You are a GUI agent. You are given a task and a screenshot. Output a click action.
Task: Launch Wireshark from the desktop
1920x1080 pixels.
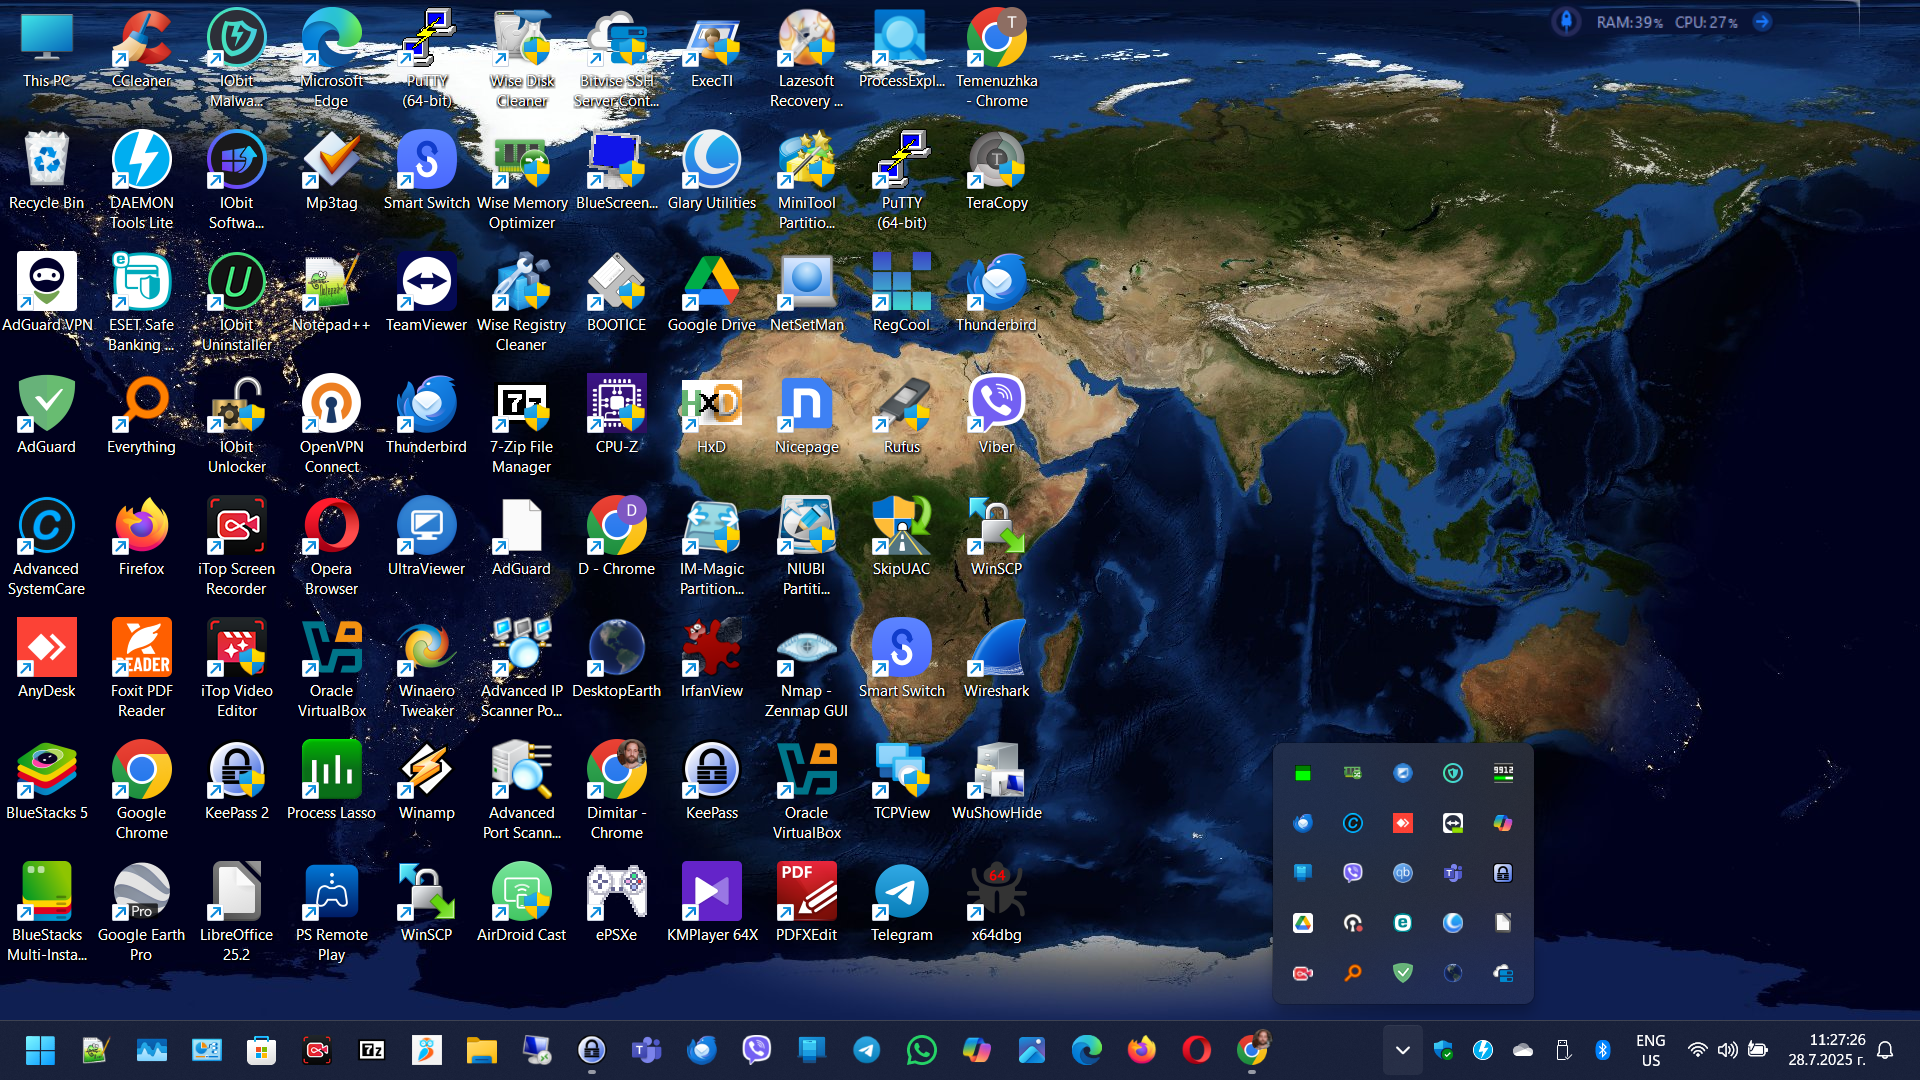[x=996, y=660]
